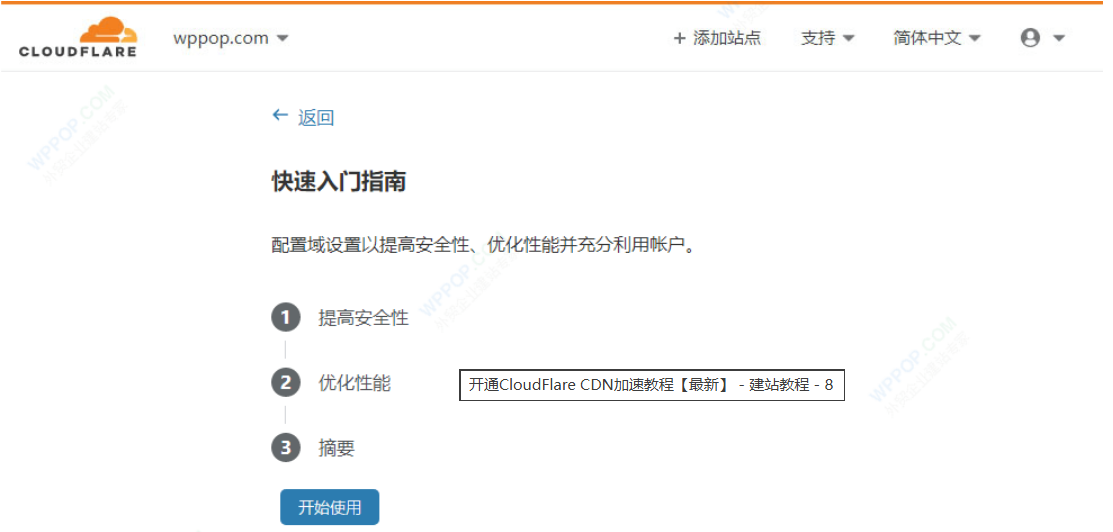Expand the caret arrow next to 支持

(849, 39)
